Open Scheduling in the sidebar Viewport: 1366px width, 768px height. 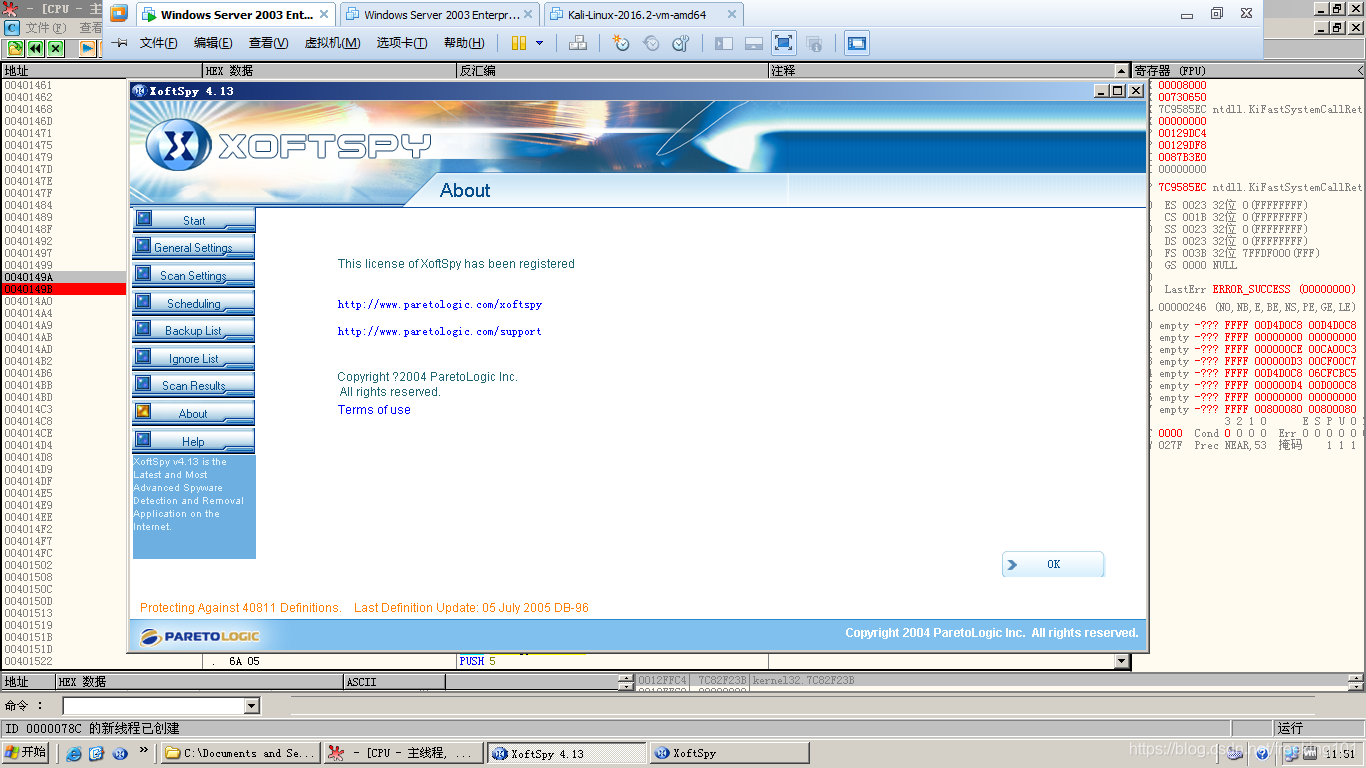(x=194, y=303)
